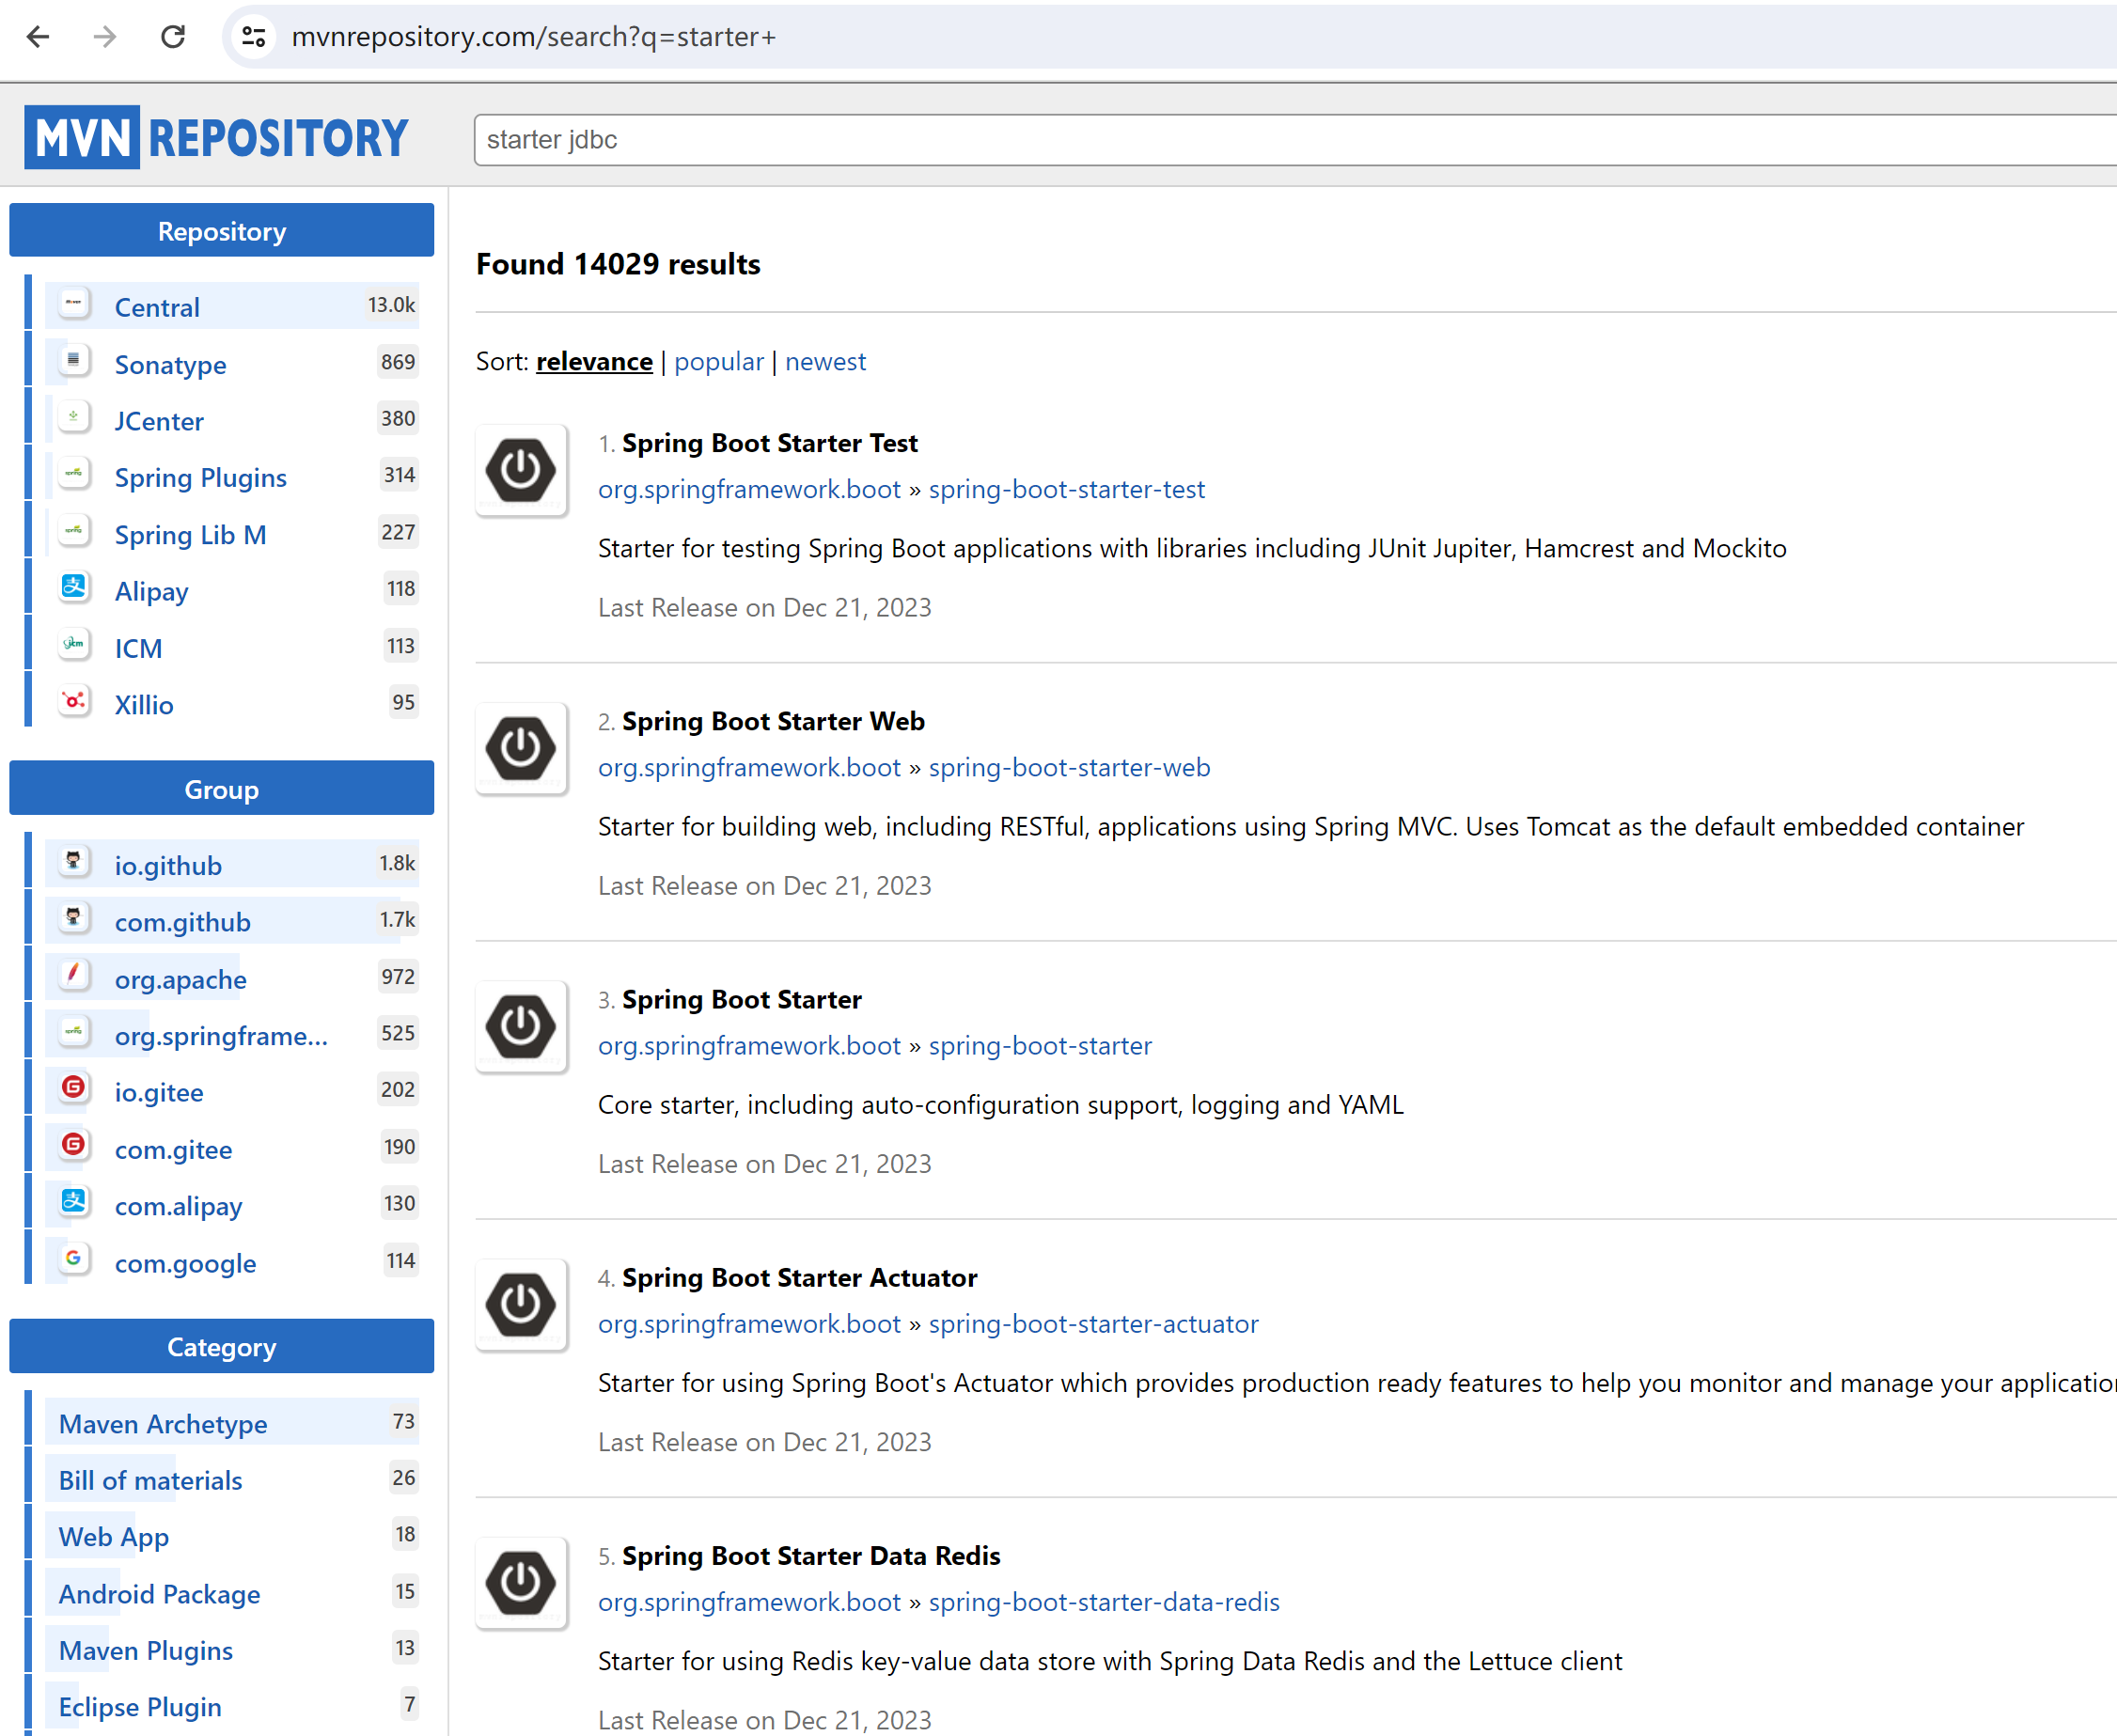The width and height of the screenshot is (2117, 1736).
Task: Click Spring Boot Starter Data Redis icon
Action: pyautogui.click(x=521, y=1582)
